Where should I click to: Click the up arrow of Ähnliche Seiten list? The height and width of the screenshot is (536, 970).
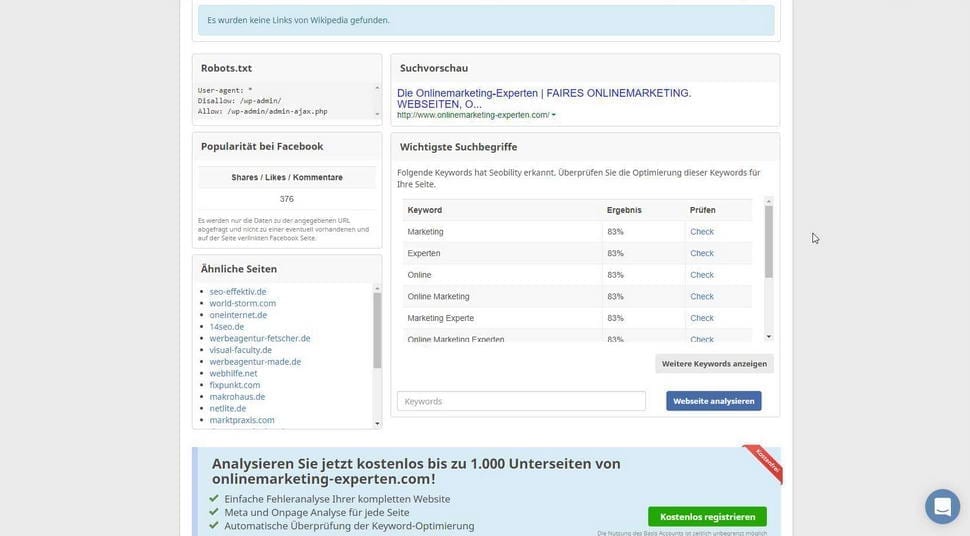point(377,288)
